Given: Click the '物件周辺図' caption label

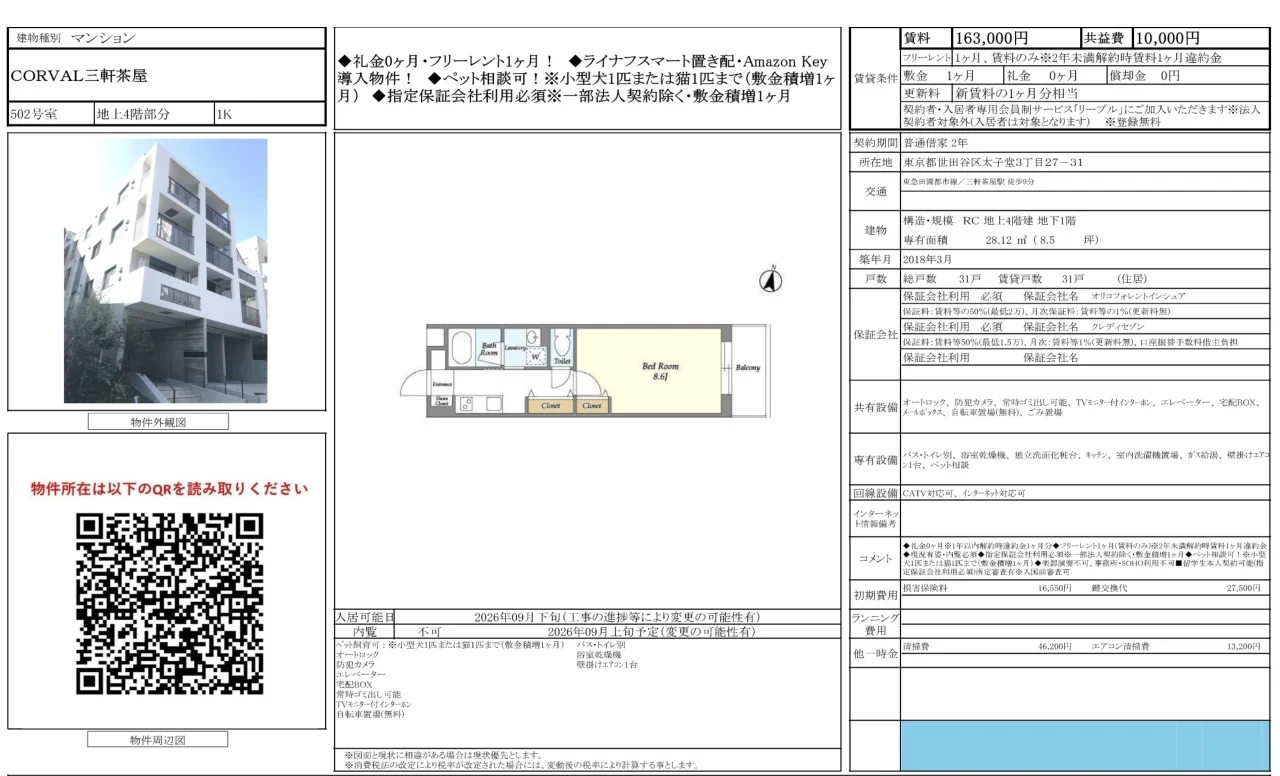Looking at the screenshot, I should [158, 740].
